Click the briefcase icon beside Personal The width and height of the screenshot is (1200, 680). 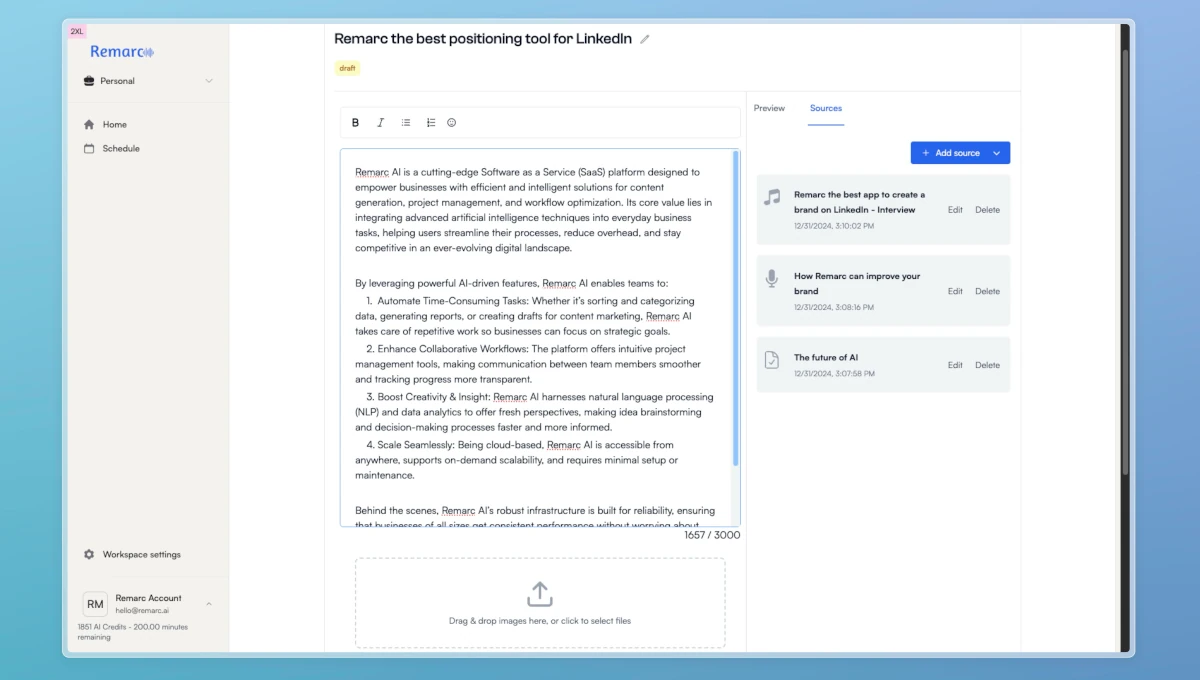[x=89, y=81]
